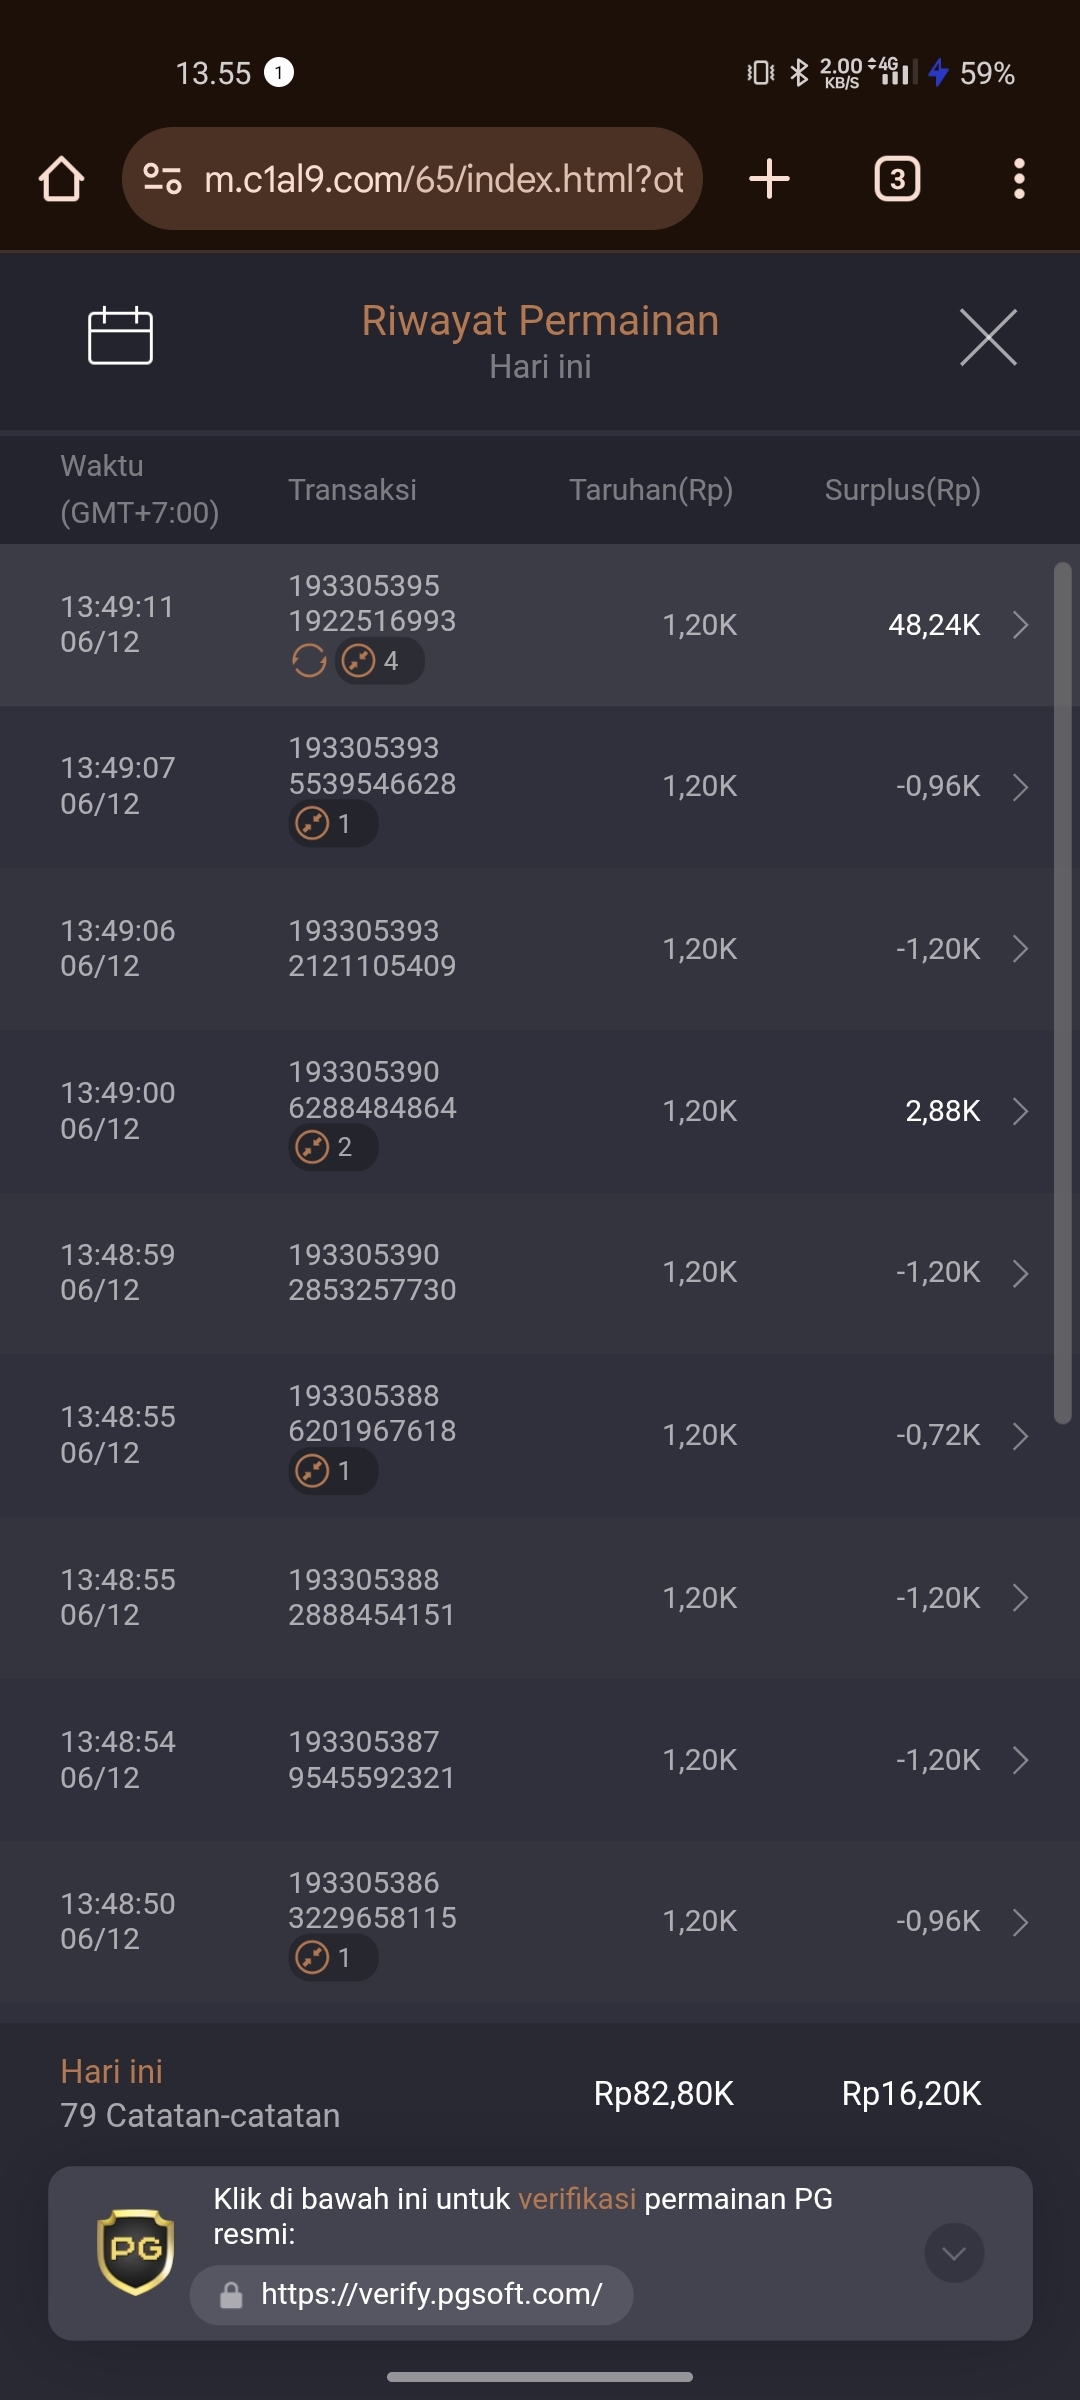Tap the browser home icon
The height and width of the screenshot is (2400, 1080).
(x=61, y=179)
